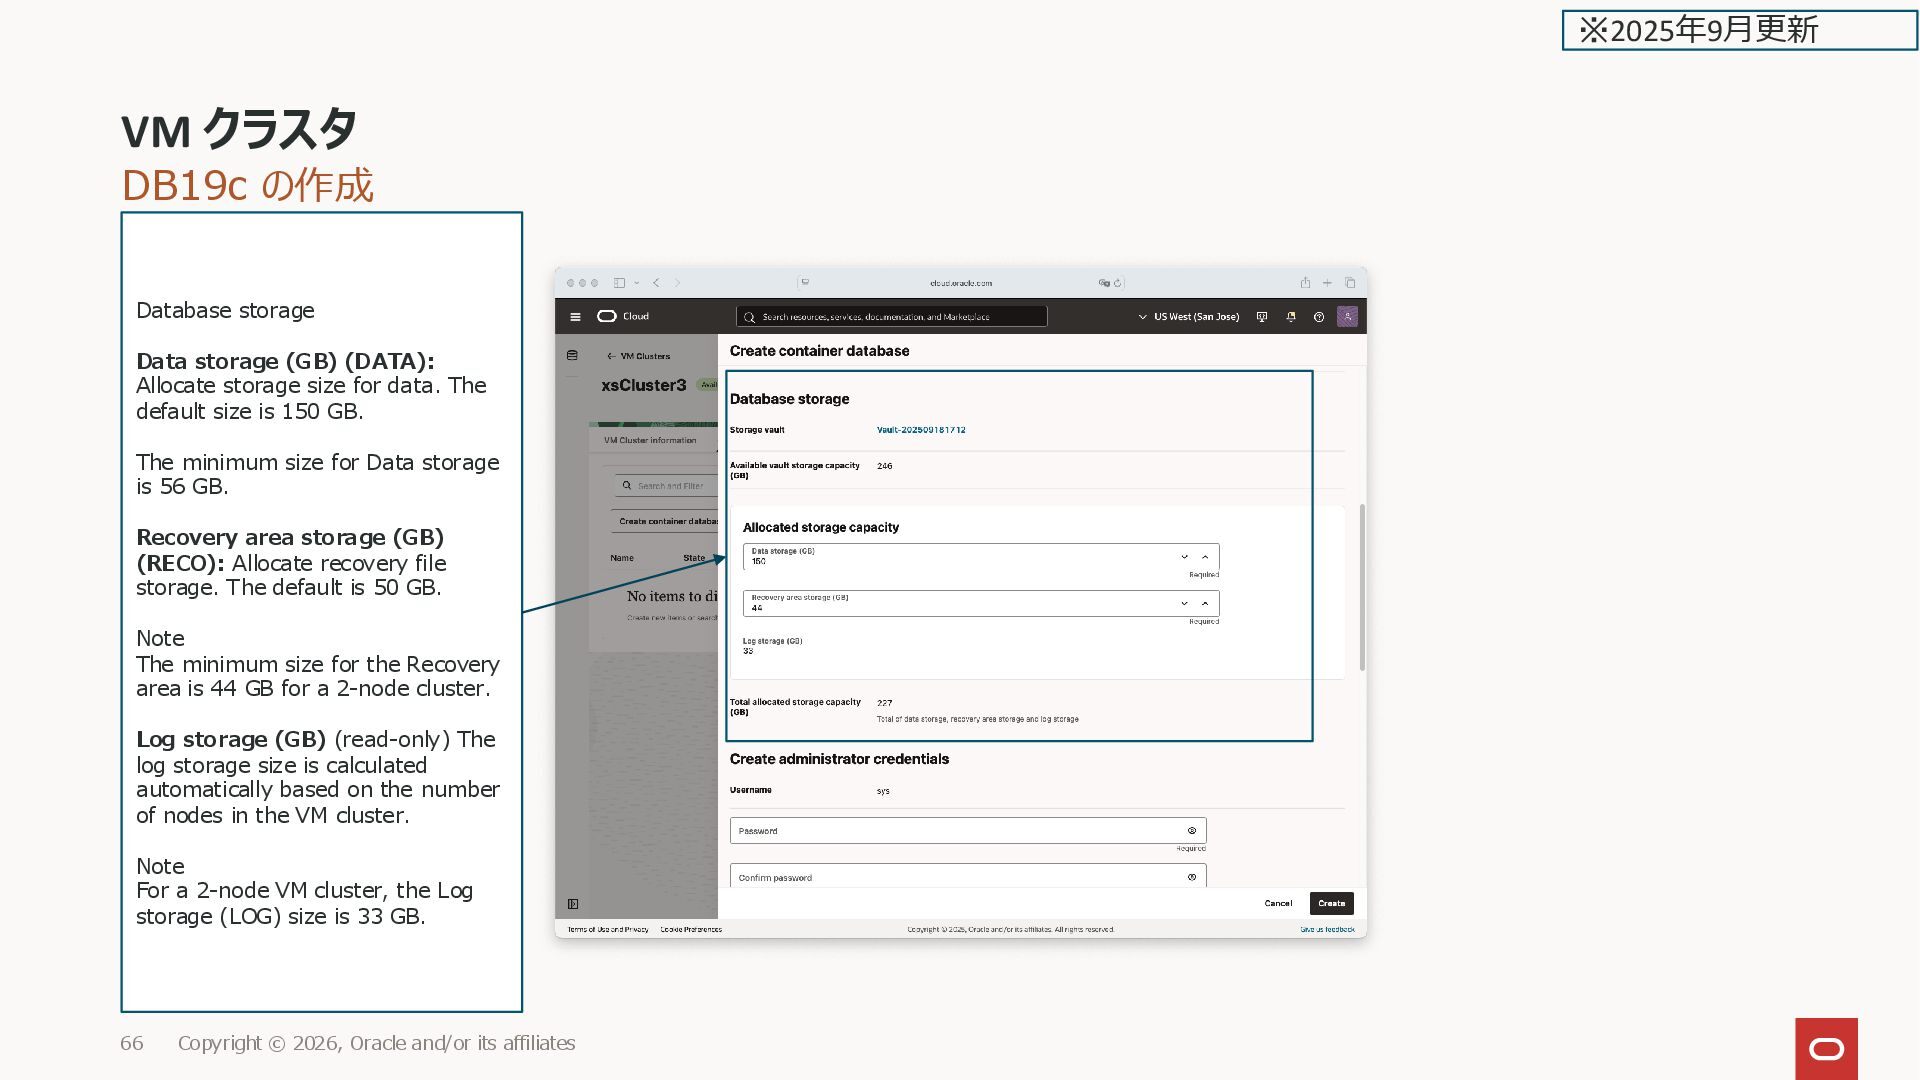Open the Vault-202509181712 storage vault link
Image resolution: width=1920 pixels, height=1080 pixels.
point(921,430)
